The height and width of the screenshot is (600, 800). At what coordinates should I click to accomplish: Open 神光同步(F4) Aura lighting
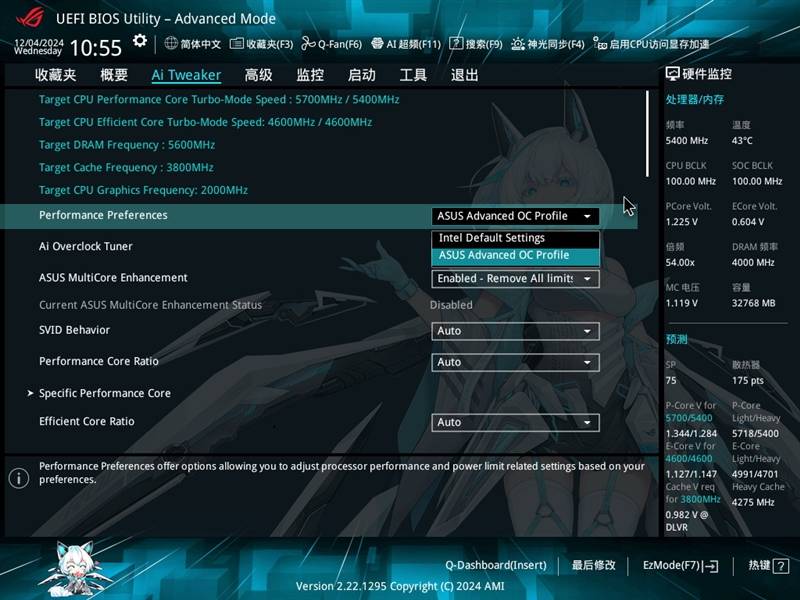518,44
